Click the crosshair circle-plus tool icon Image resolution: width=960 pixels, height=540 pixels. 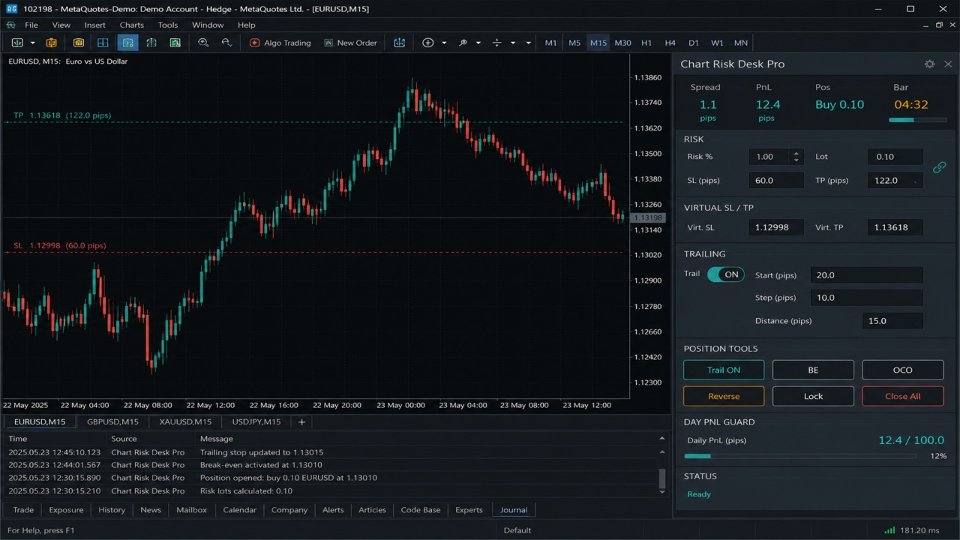(x=428, y=43)
